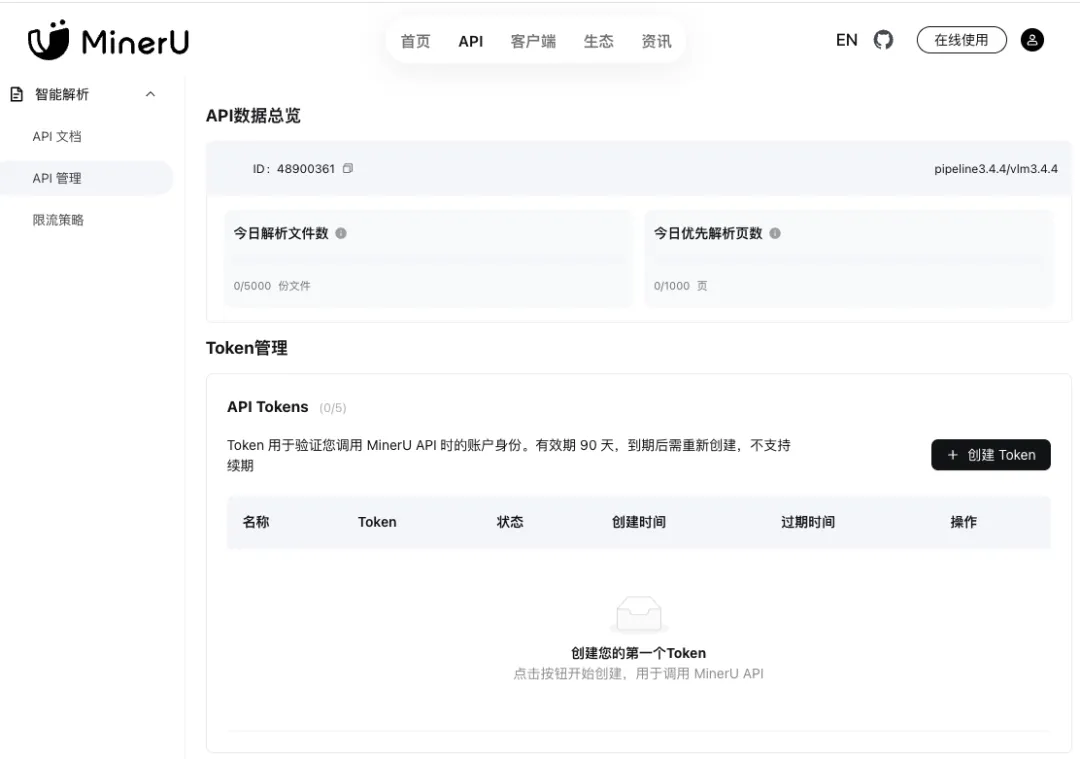The width and height of the screenshot is (1080, 759).
Task: Click the 0/1000 页 value
Action: [681, 286]
